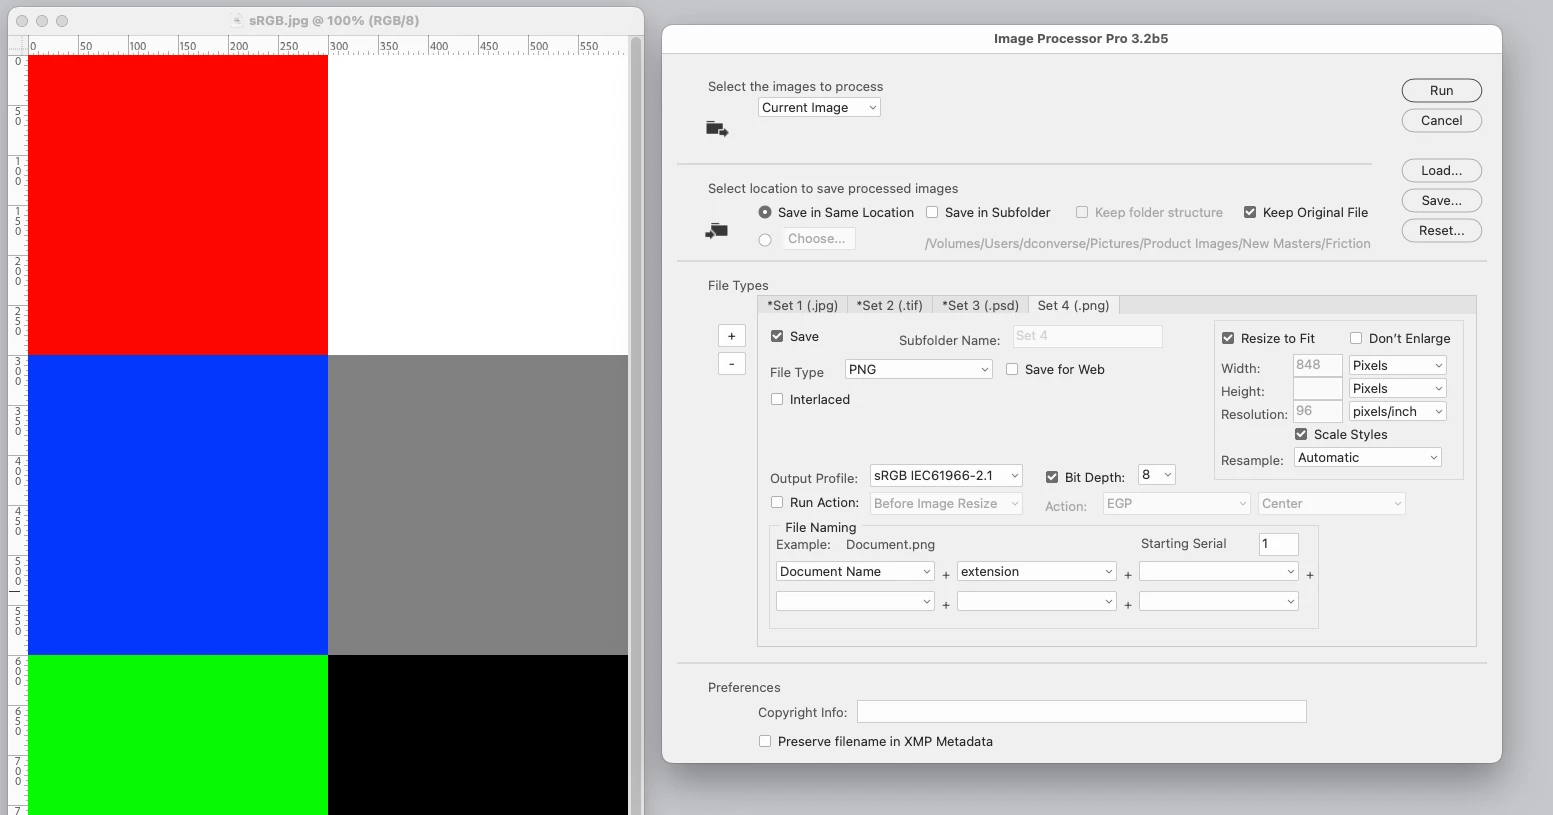Viewport: 1553px width, 815px height.
Task: Click the Save... settings button
Action: click(x=1441, y=200)
